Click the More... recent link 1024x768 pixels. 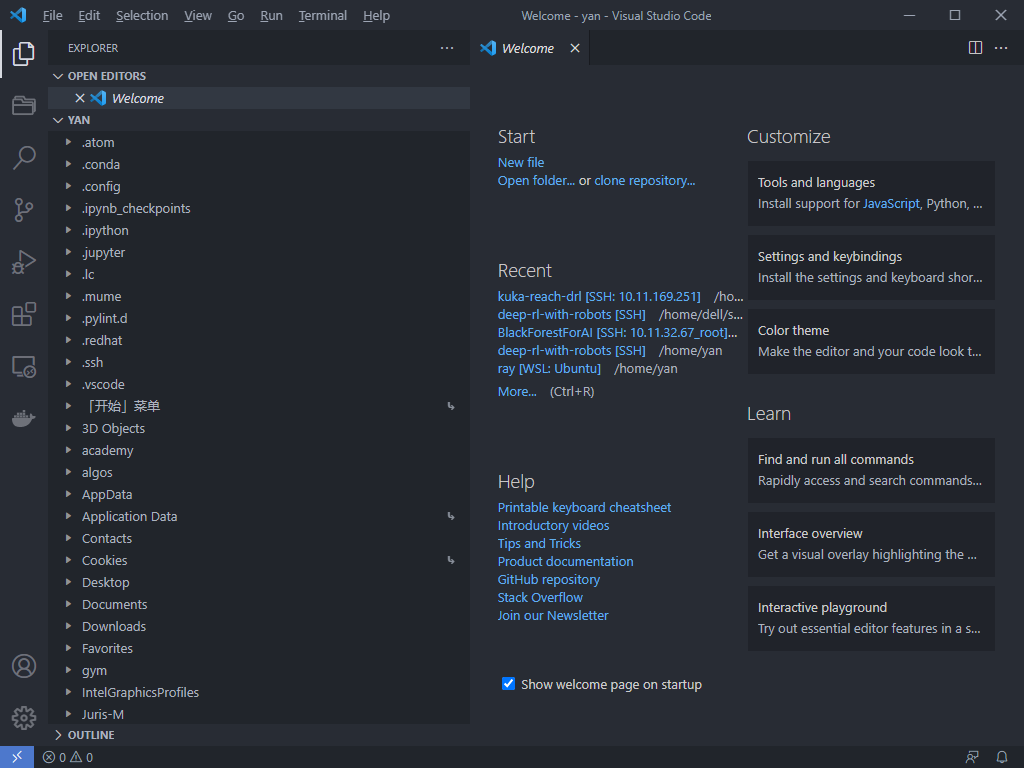[x=517, y=391]
